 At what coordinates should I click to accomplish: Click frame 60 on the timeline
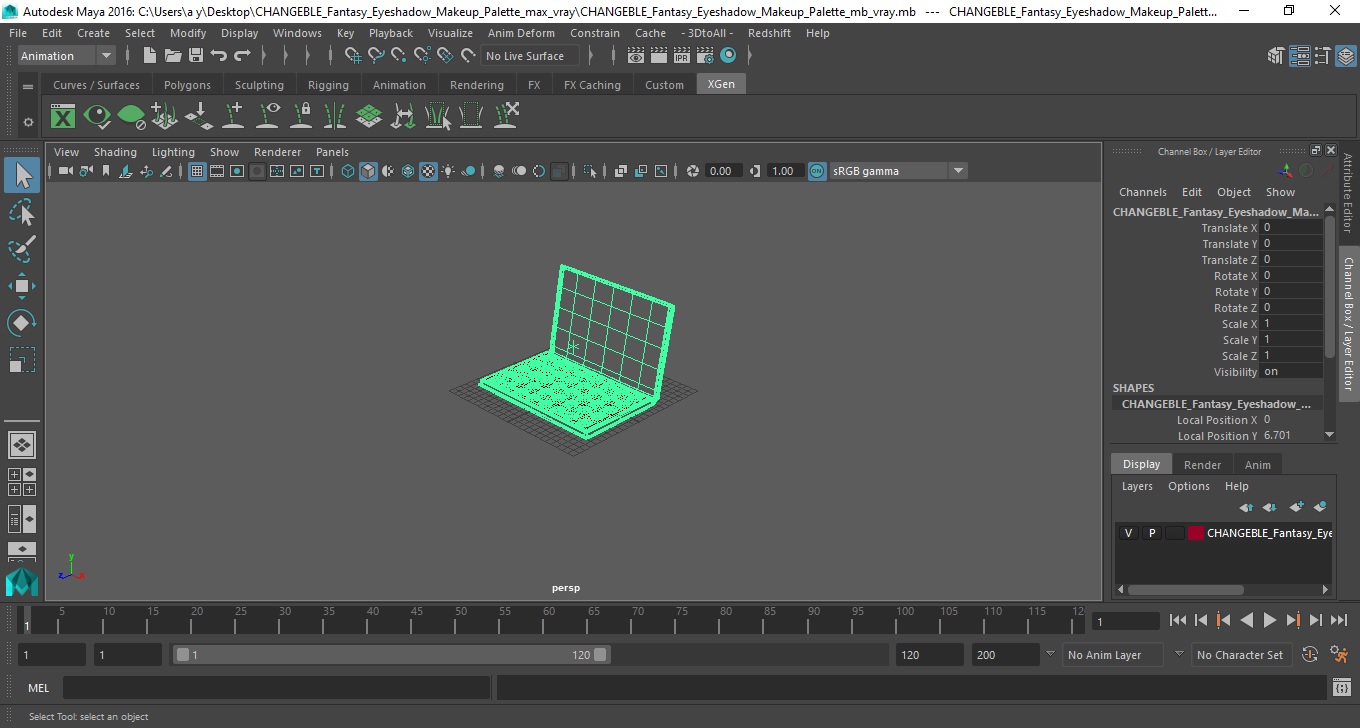pyautogui.click(x=549, y=620)
